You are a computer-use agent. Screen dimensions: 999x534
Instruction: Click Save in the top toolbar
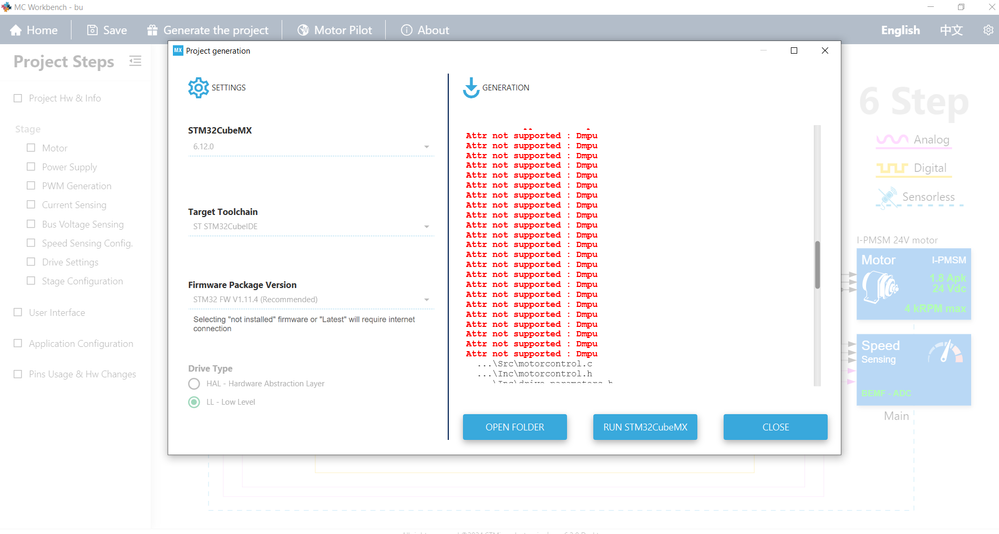(107, 30)
